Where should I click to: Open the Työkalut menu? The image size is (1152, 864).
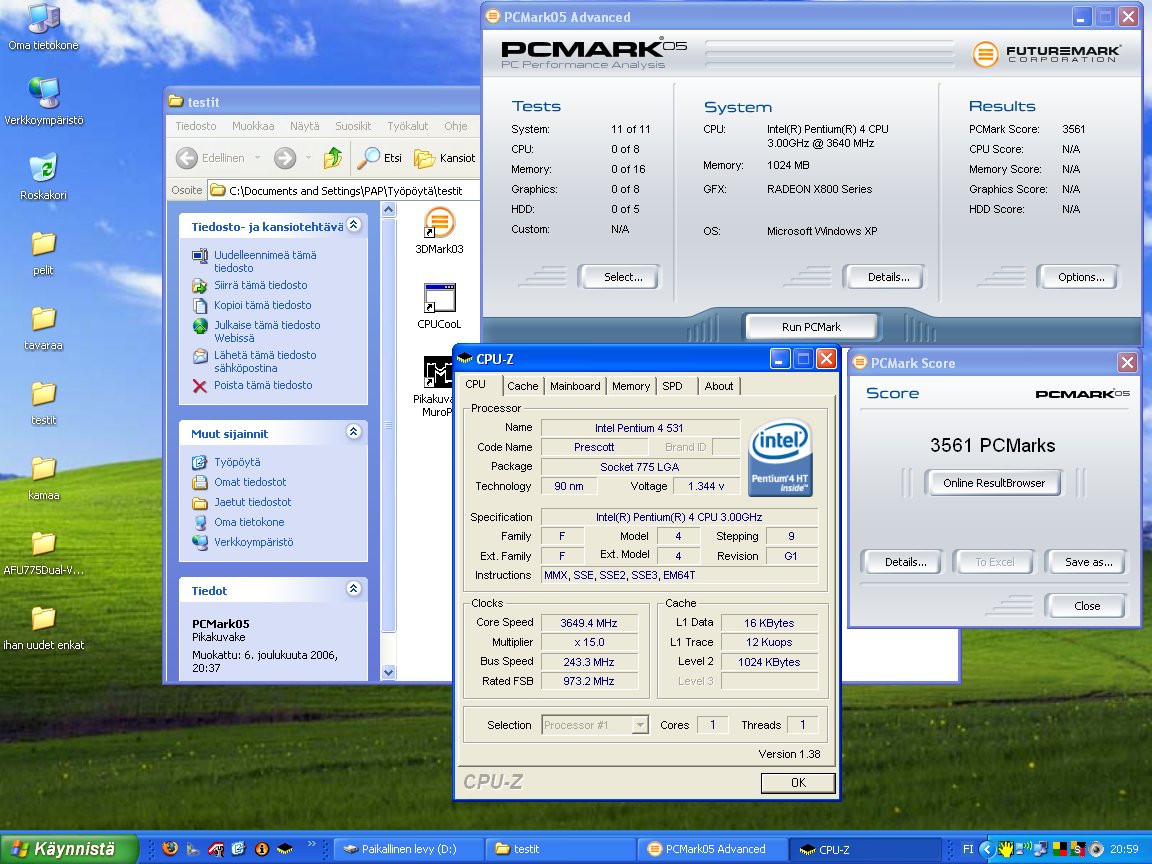pos(407,126)
